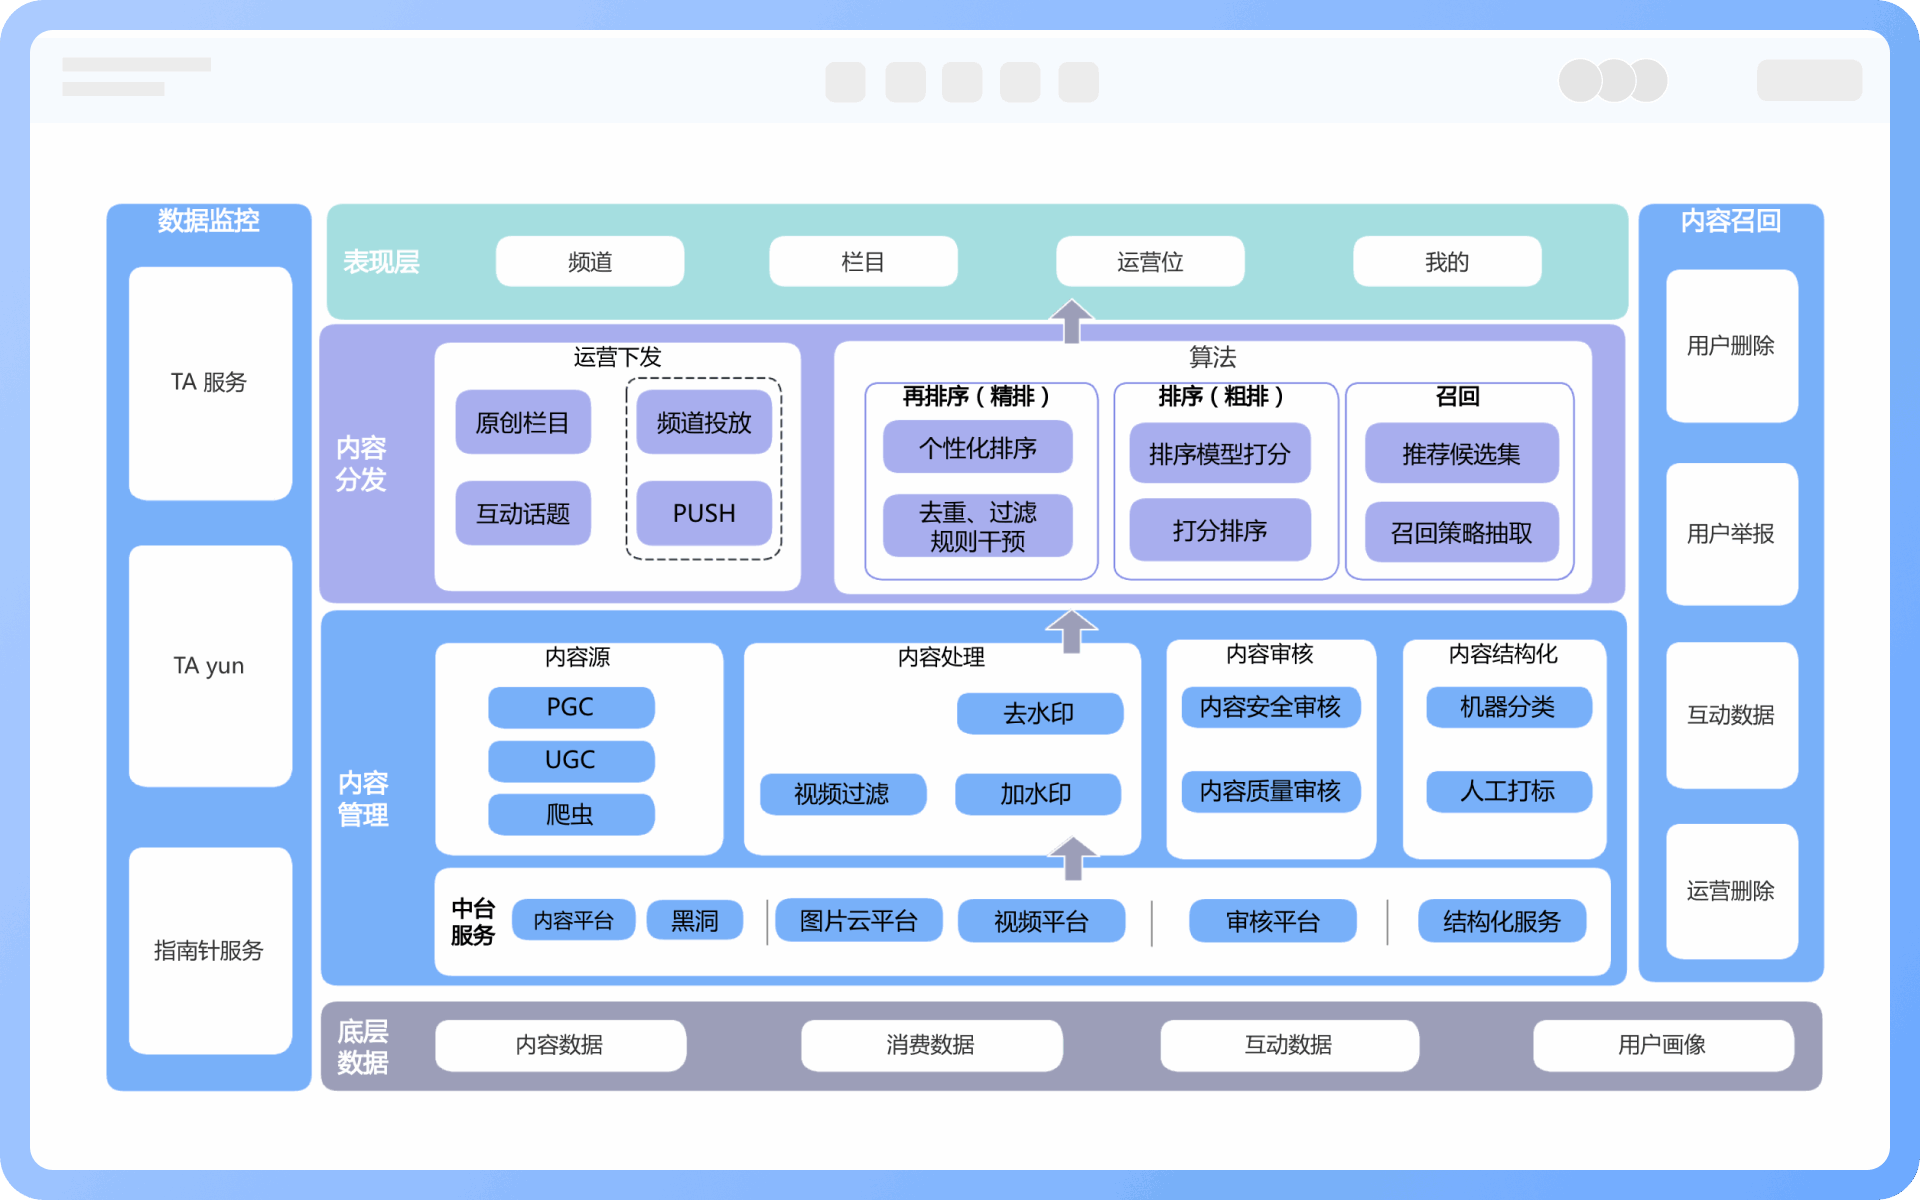This screenshot has height=1200, width=1920.
Task: Select 内容安全审核 block
Action: coord(1270,707)
